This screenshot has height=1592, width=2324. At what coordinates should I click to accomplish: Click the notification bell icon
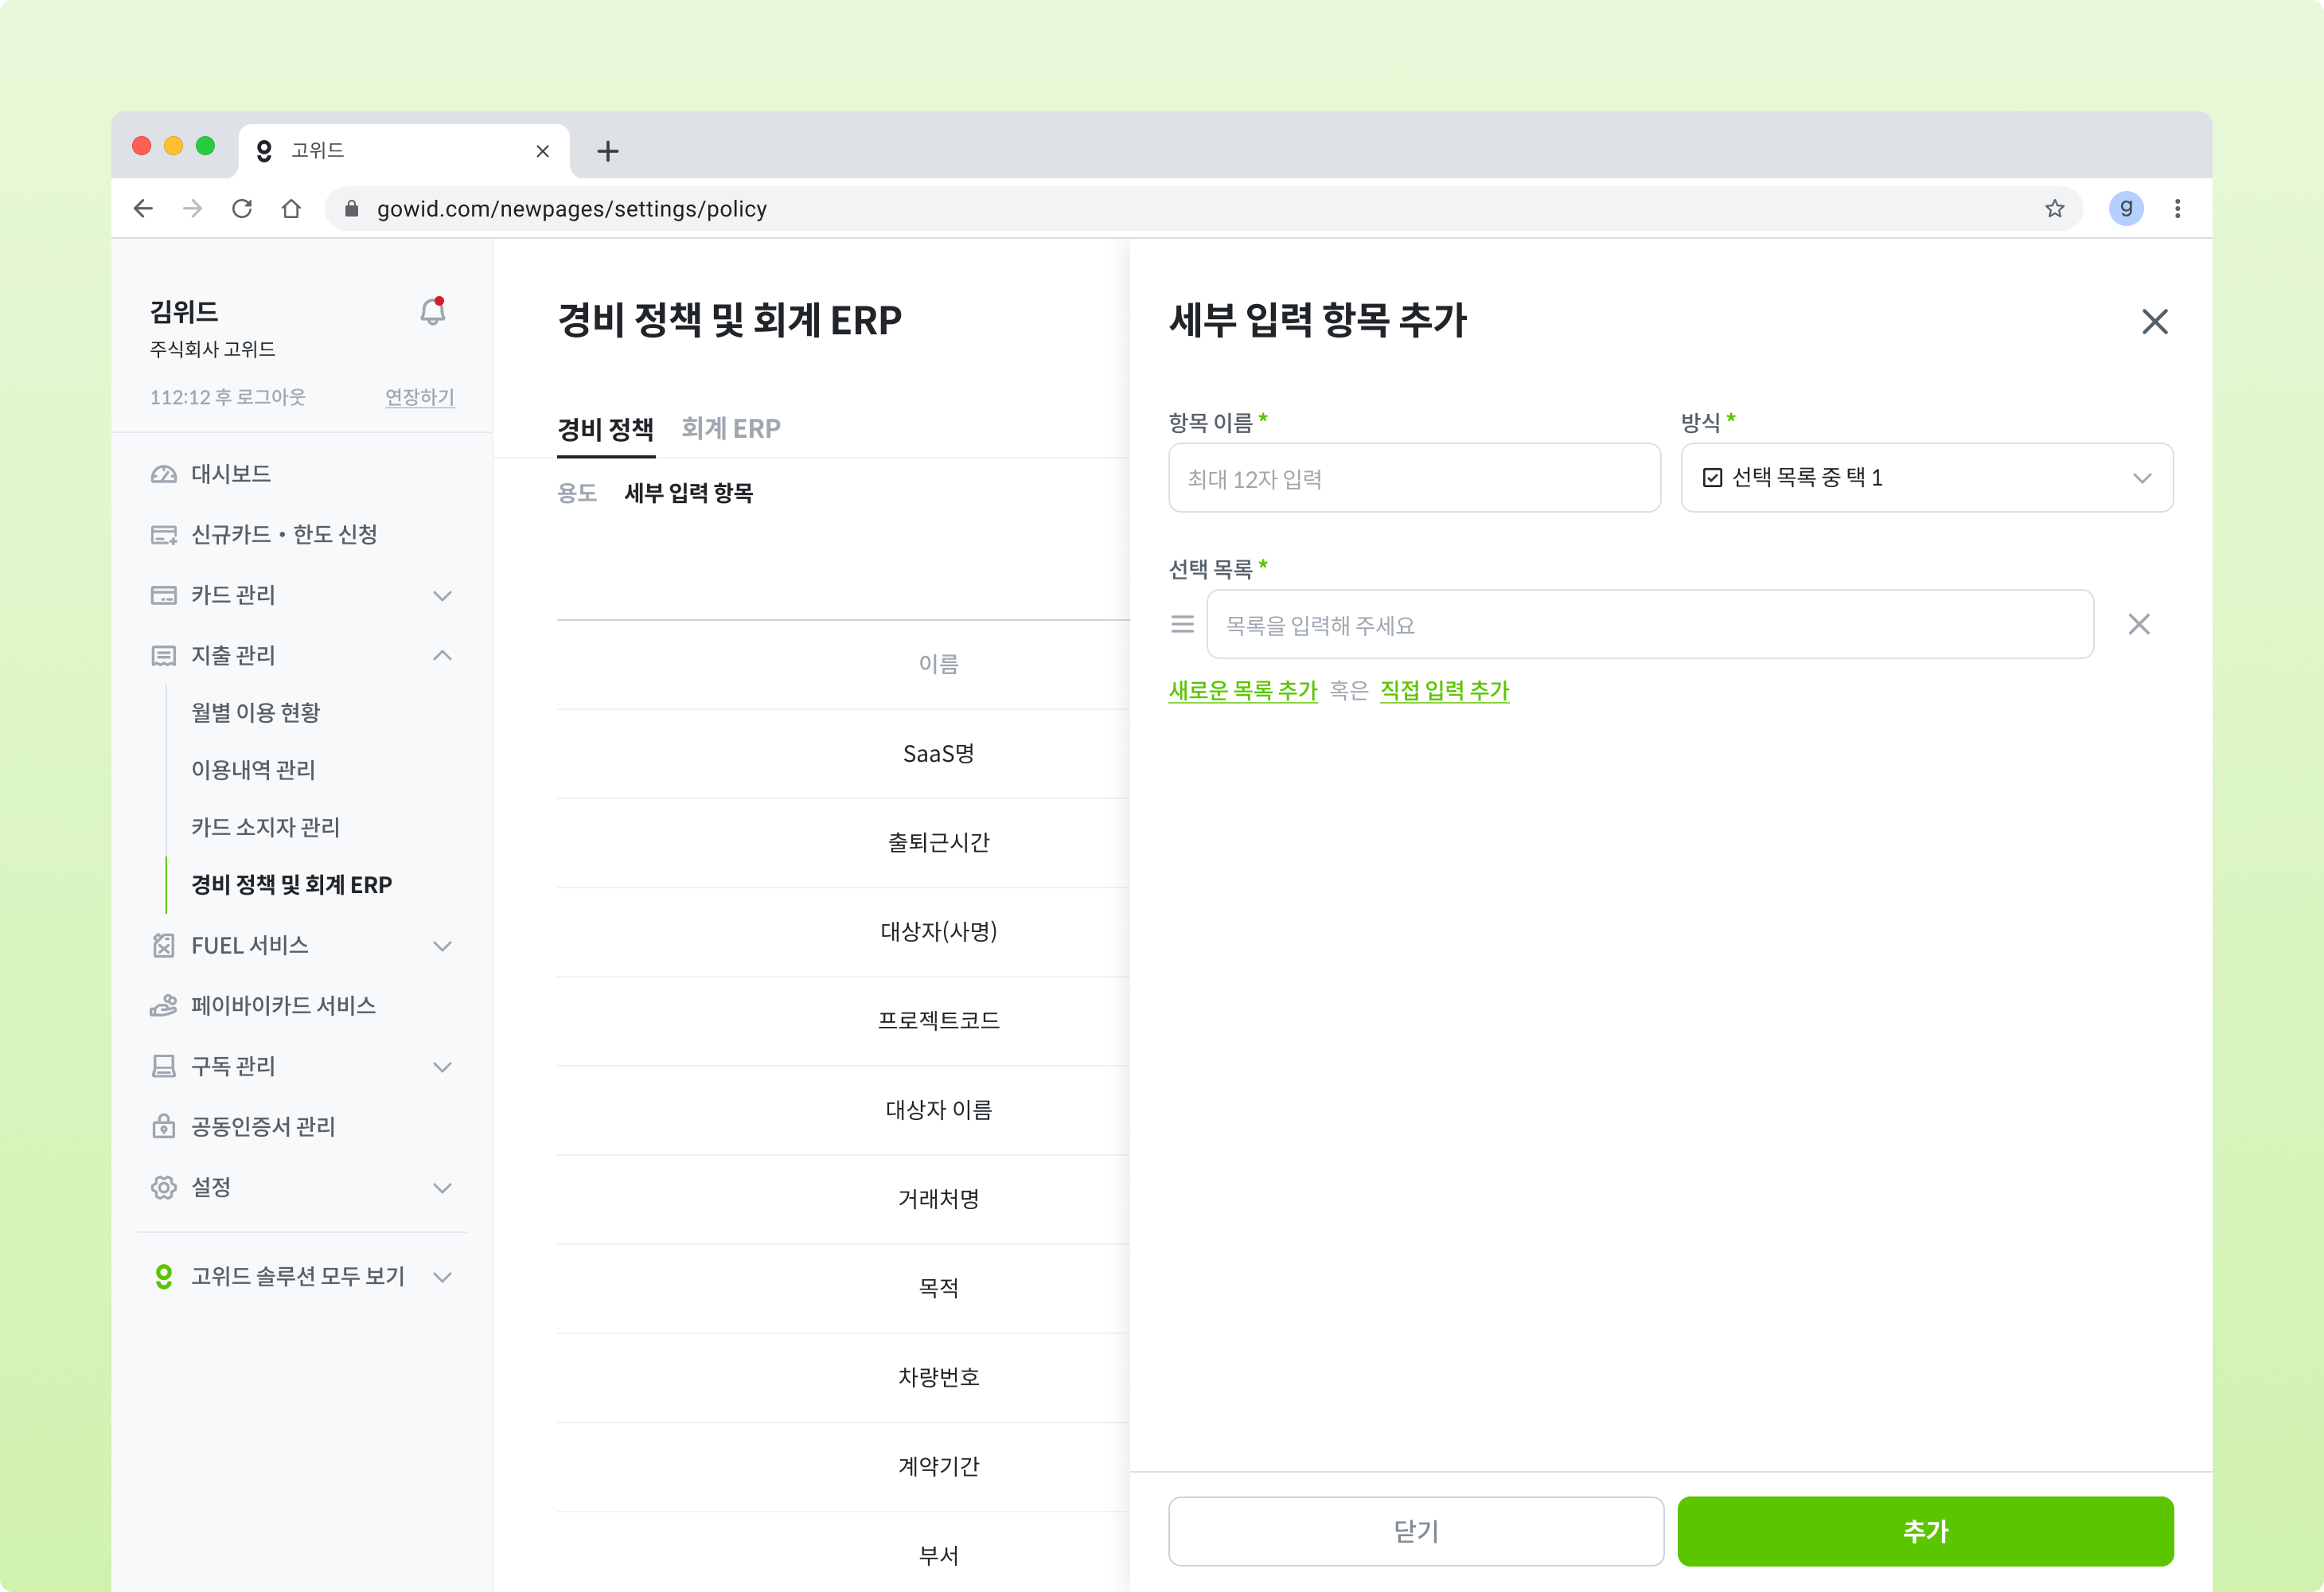tap(432, 312)
